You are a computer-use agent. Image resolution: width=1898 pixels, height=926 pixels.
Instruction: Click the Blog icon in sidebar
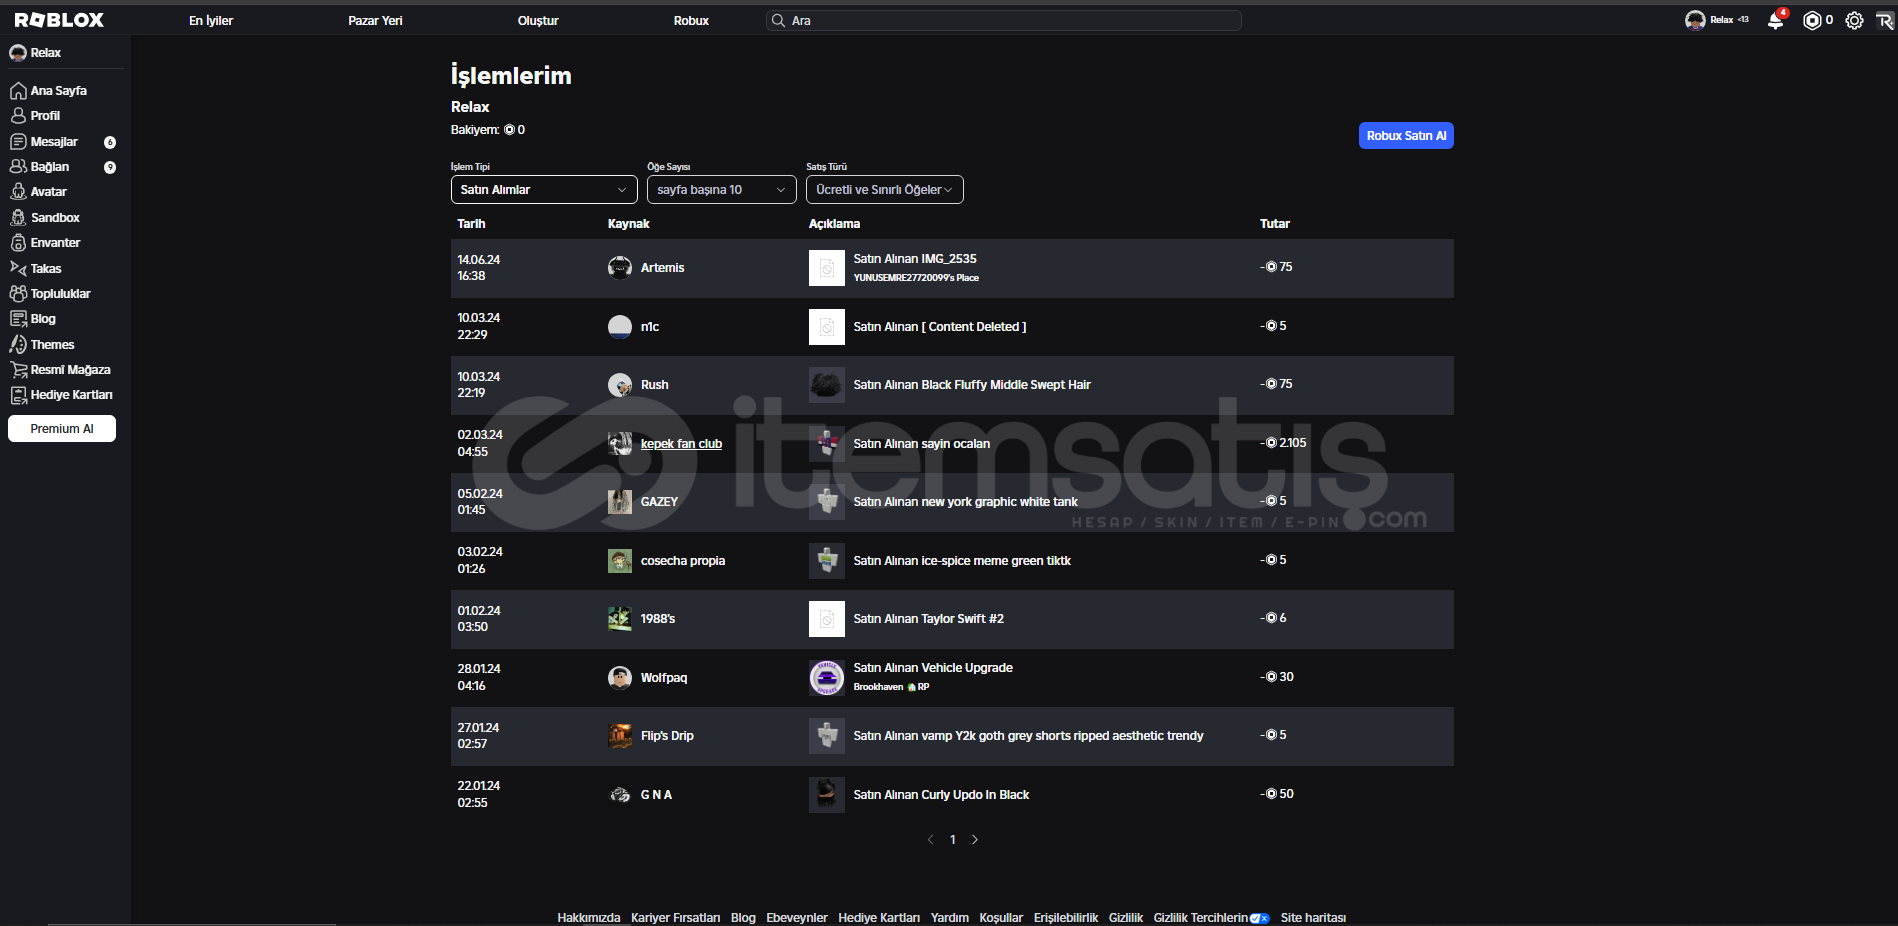[x=18, y=319]
